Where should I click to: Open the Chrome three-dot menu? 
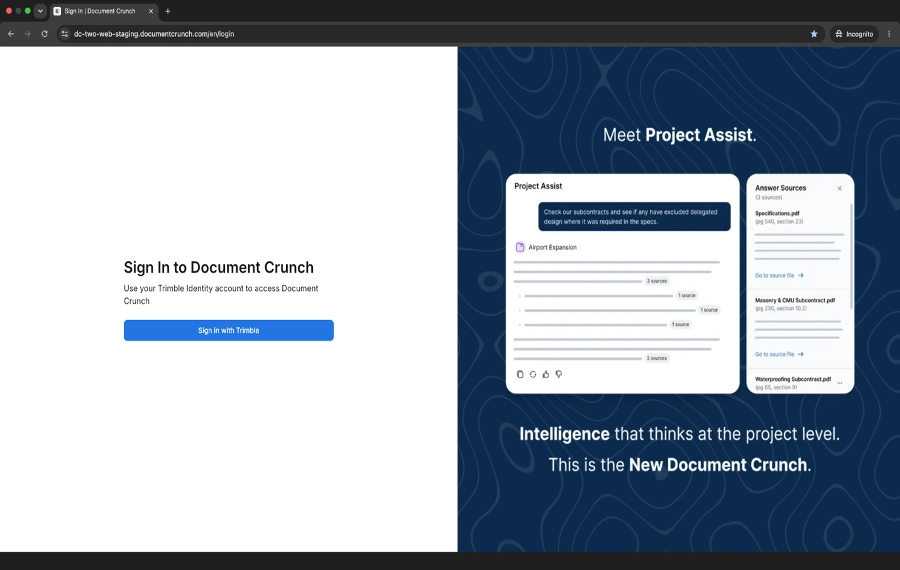[x=889, y=34]
